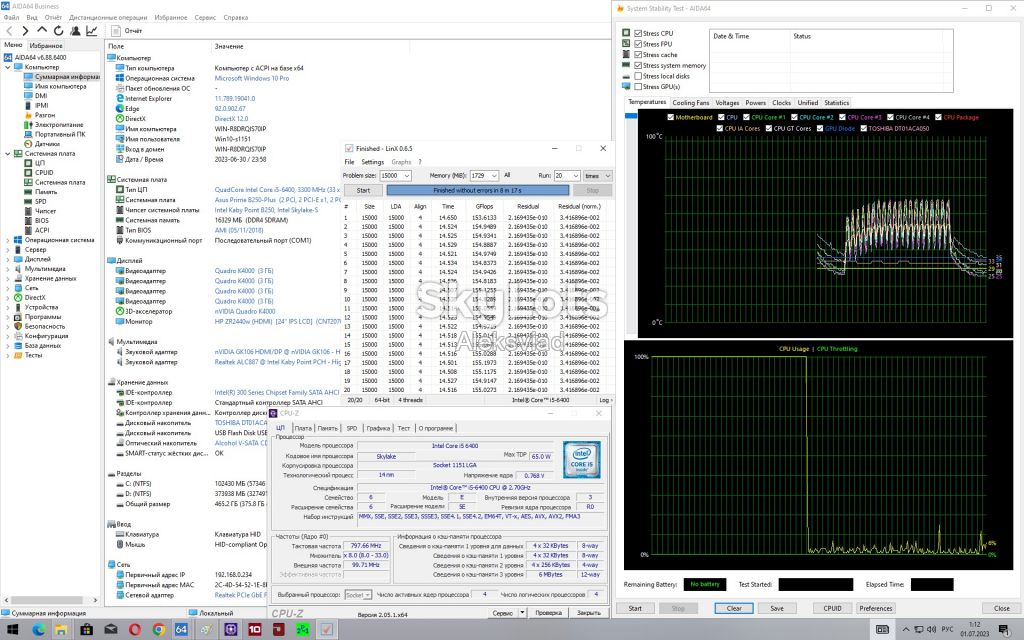The image size is (1024, 640).
Task: Click Start in System Stability Test
Action: pos(635,608)
